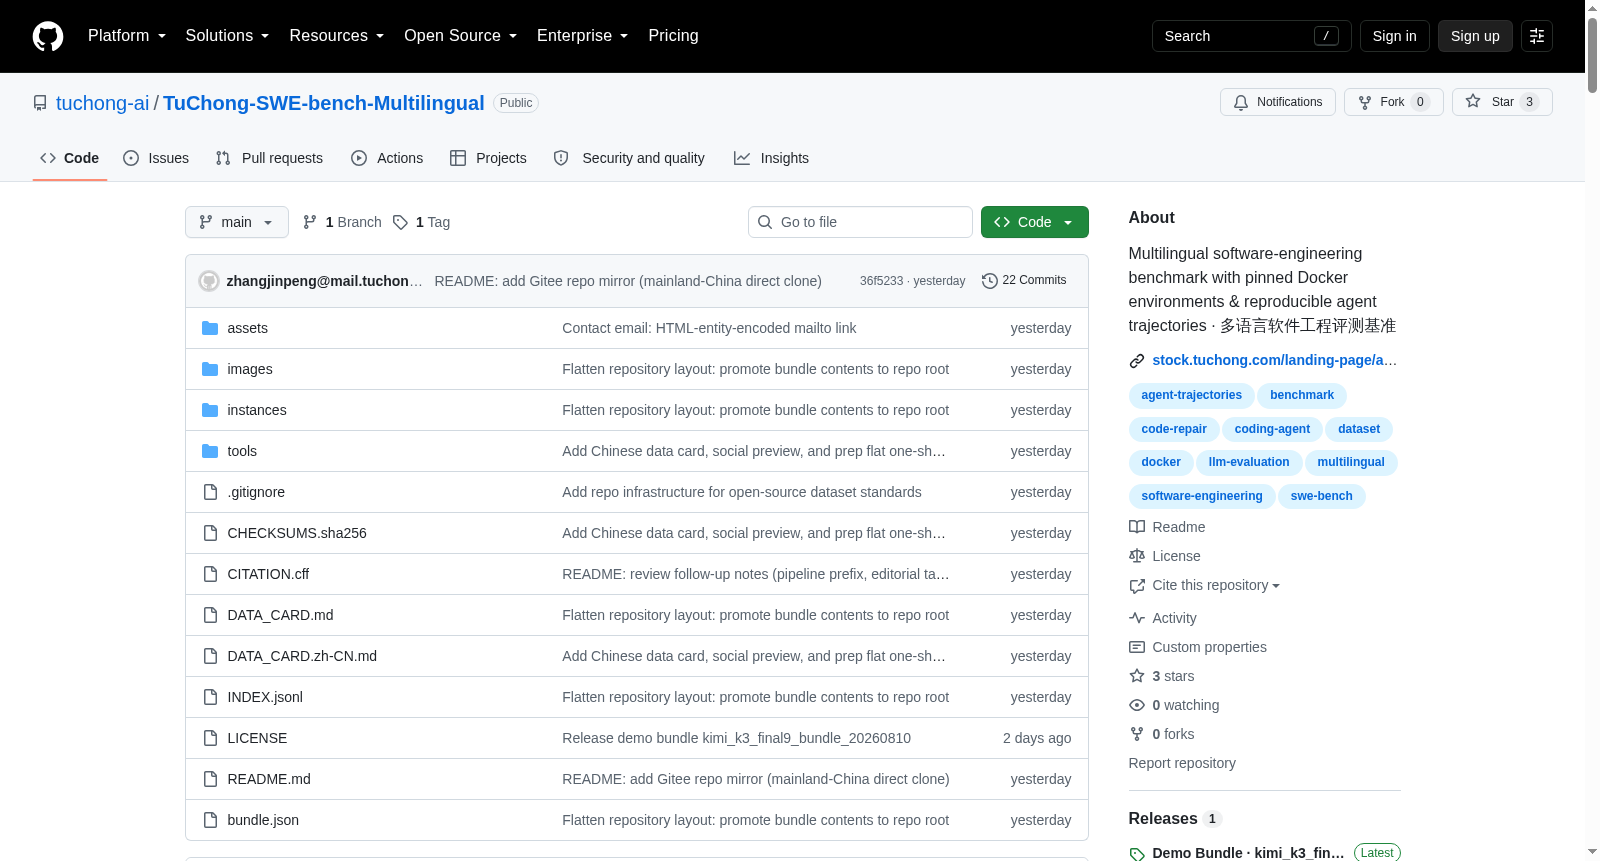Open the stock.tuchong.com website link
Viewport: 1600px width, 861px height.
click(x=1274, y=360)
